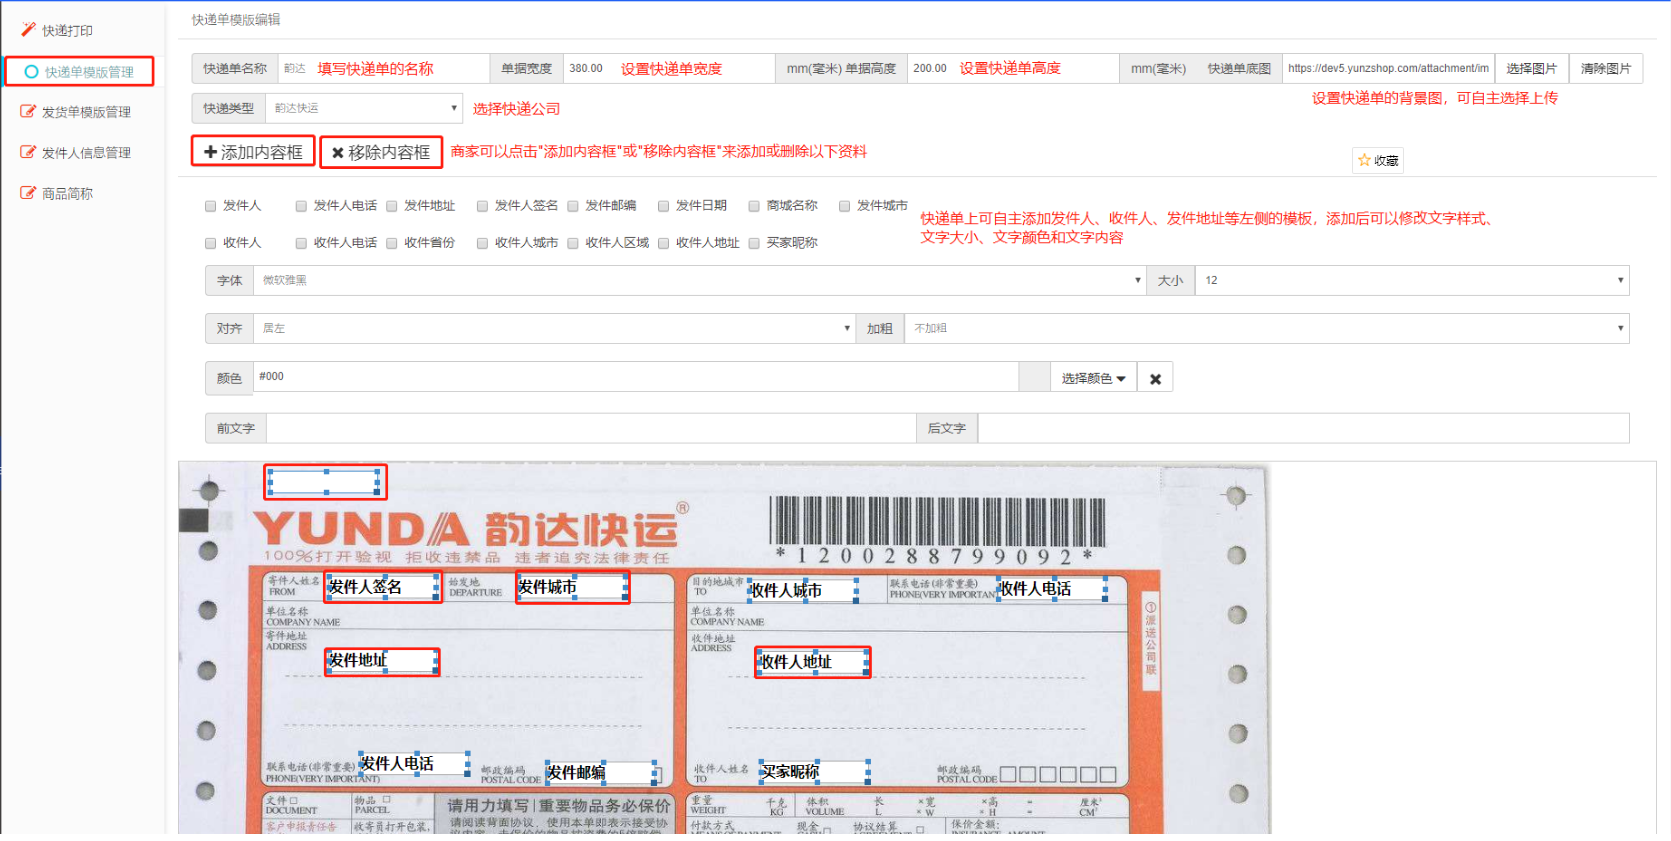Click the edit icon beside 商品简称
This screenshot has width=1671, height=841.
(28, 193)
